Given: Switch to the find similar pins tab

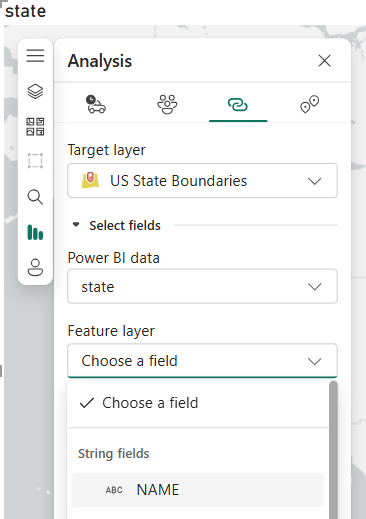Looking at the screenshot, I should tap(310, 104).
